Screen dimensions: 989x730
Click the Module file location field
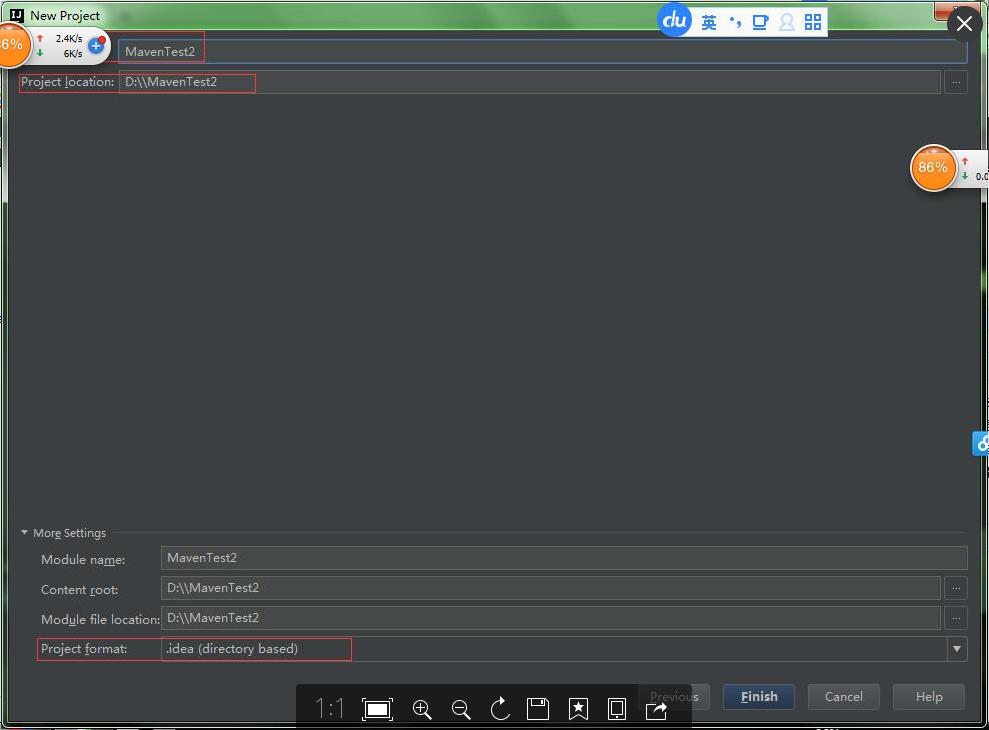[551, 618]
